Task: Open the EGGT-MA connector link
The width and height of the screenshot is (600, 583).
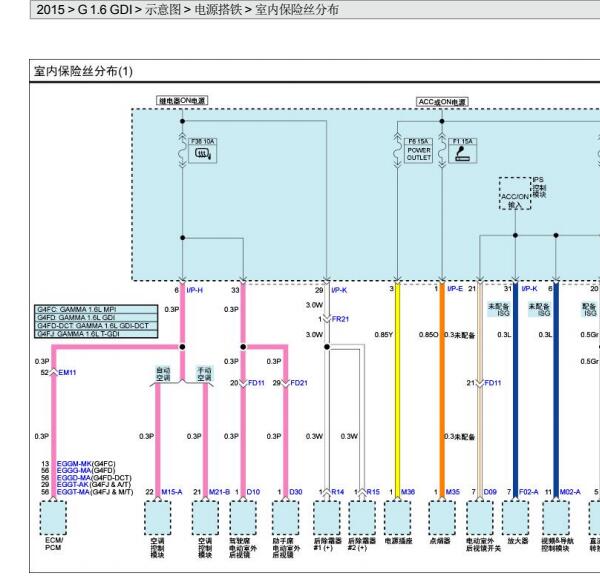Action: pos(73,492)
